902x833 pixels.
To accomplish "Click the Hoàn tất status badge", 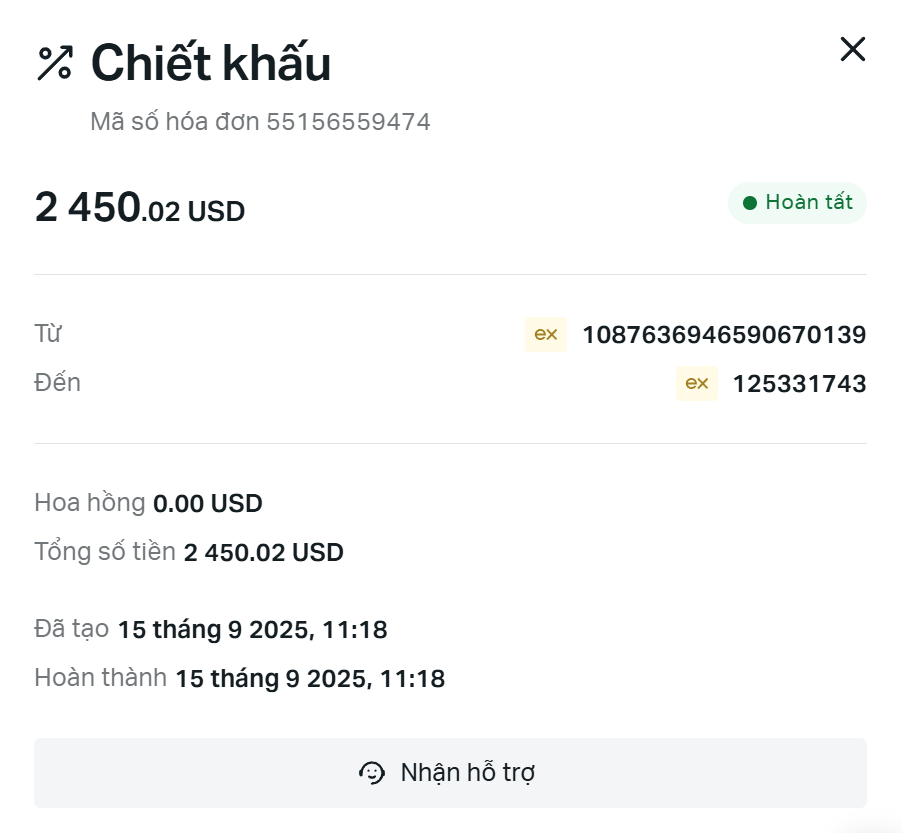I will (x=797, y=203).
